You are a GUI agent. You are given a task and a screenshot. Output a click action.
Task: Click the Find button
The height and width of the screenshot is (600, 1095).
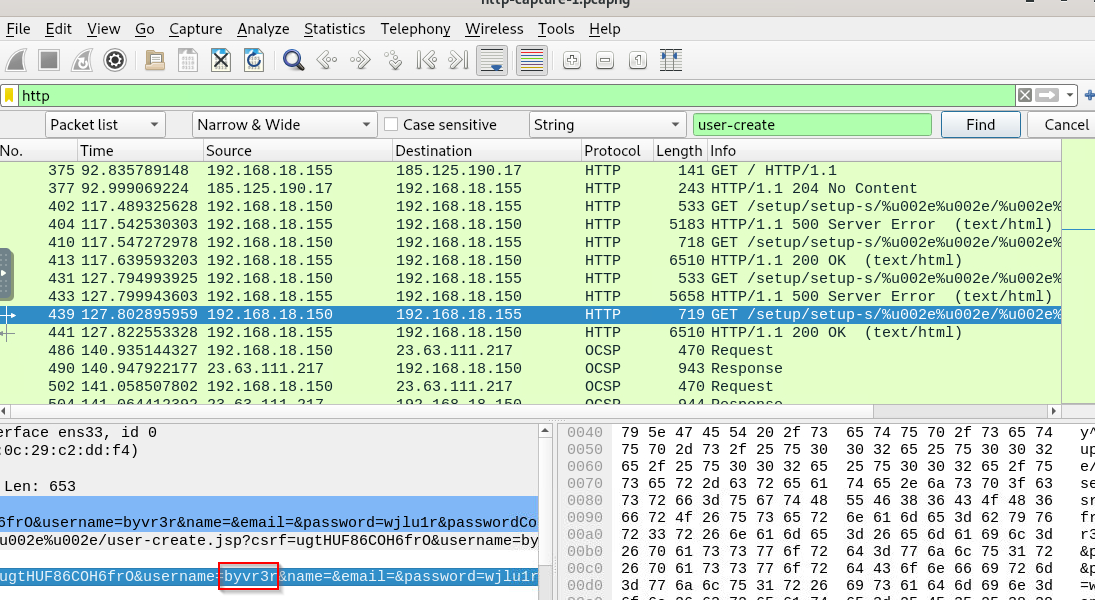980,125
